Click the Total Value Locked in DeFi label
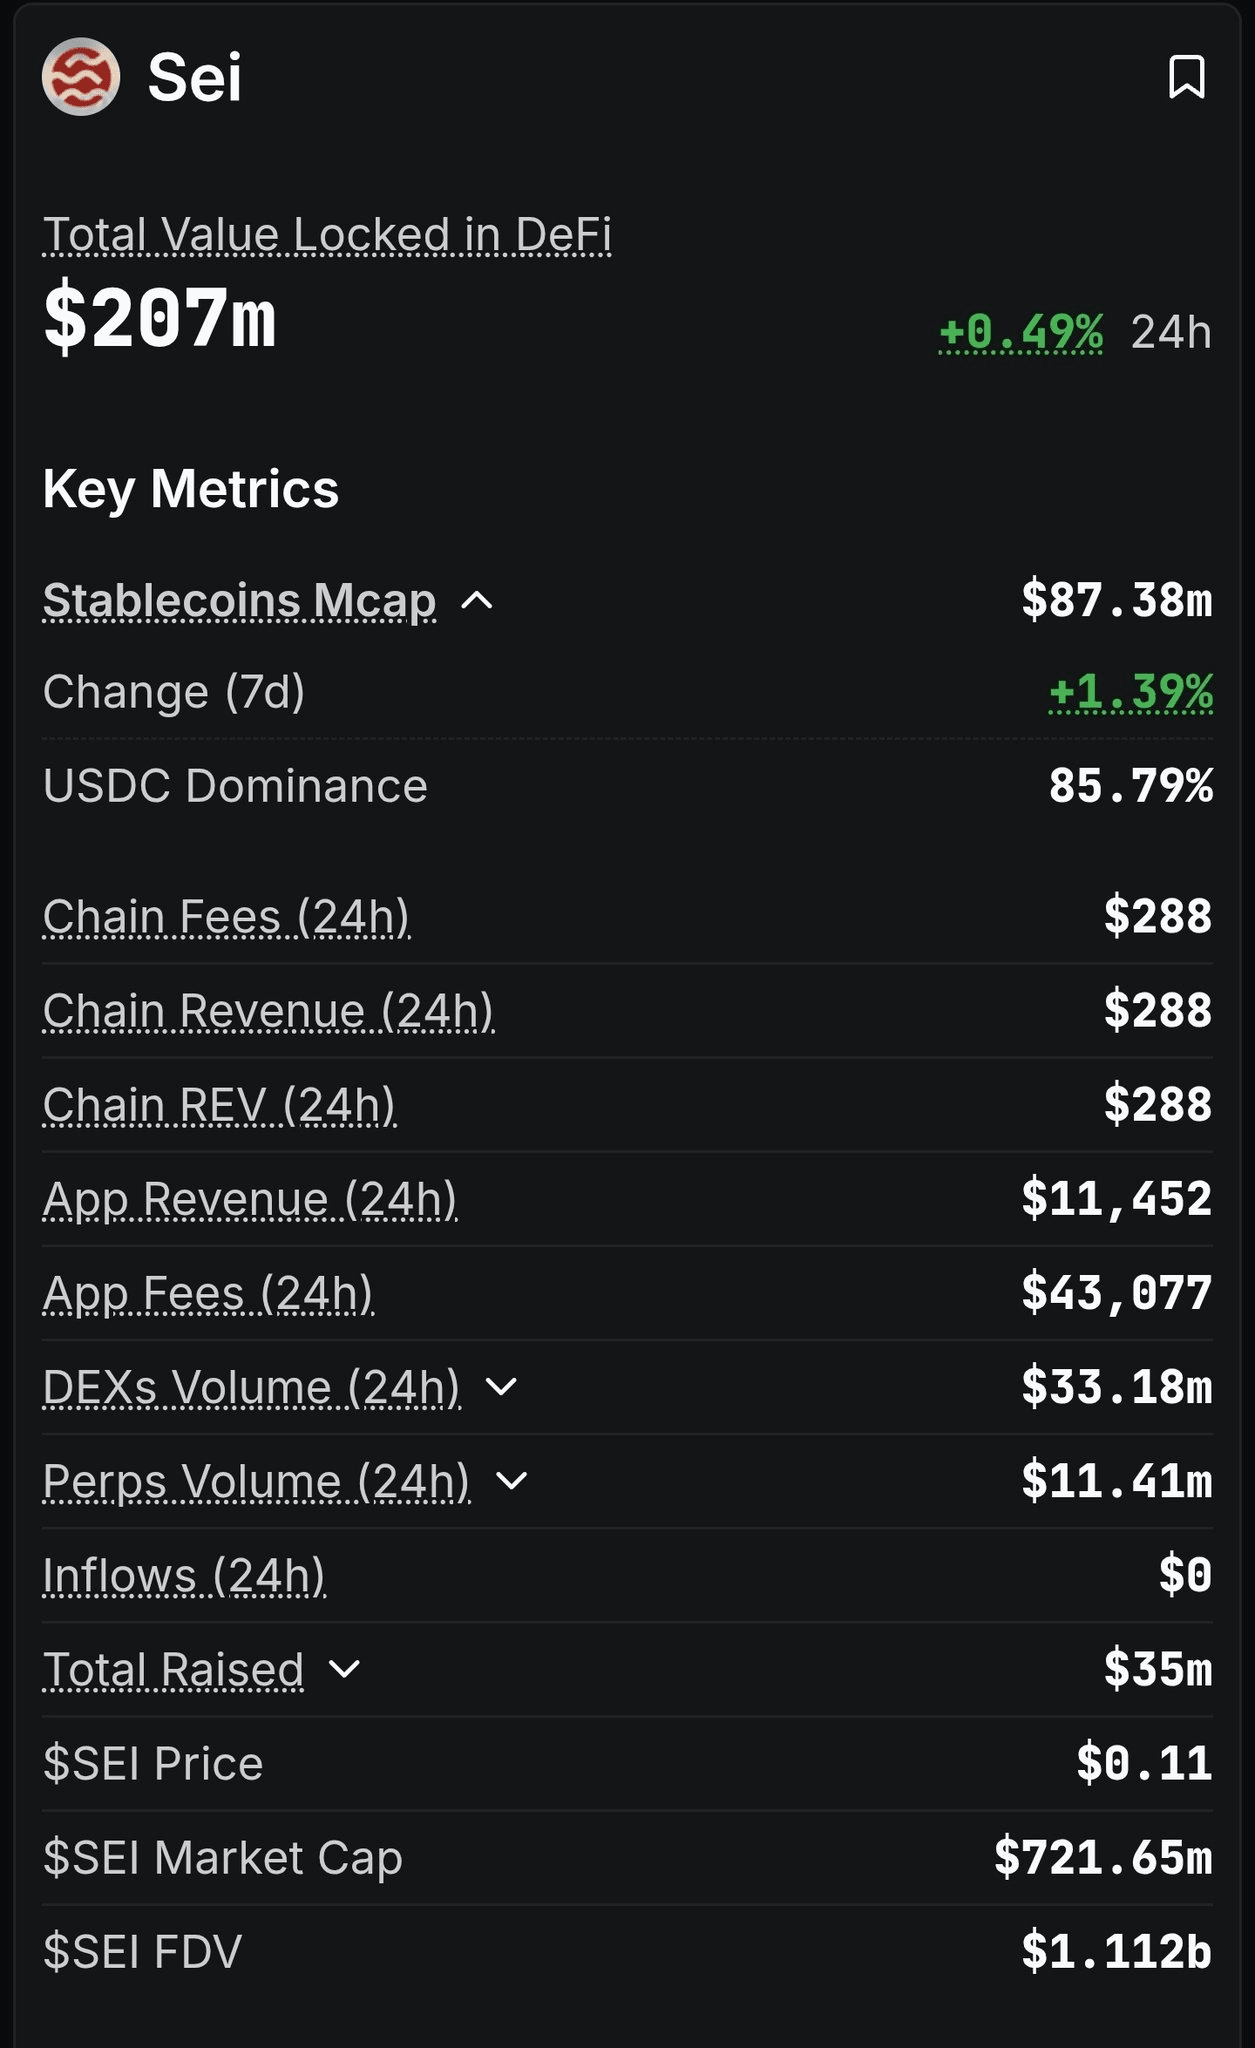This screenshot has height=2048, width=1255. (327, 235)
